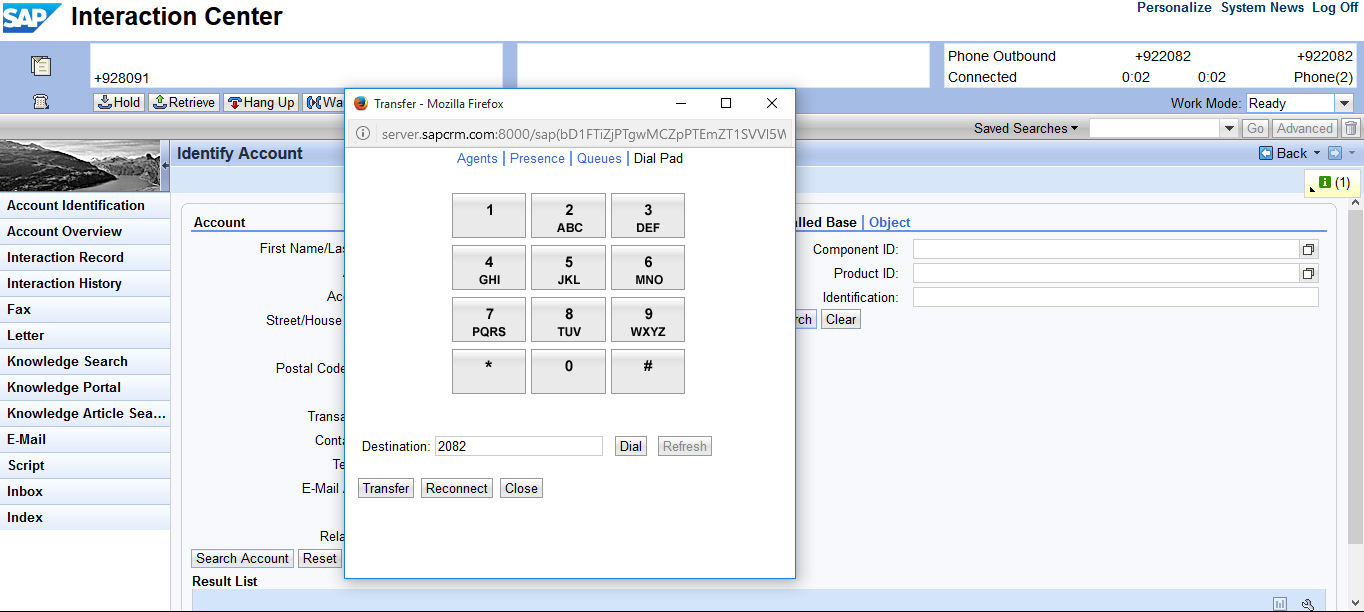Screen dimensions: 1364x612
Task: Open the Component ID value help icon
Action: (1308, 249)
